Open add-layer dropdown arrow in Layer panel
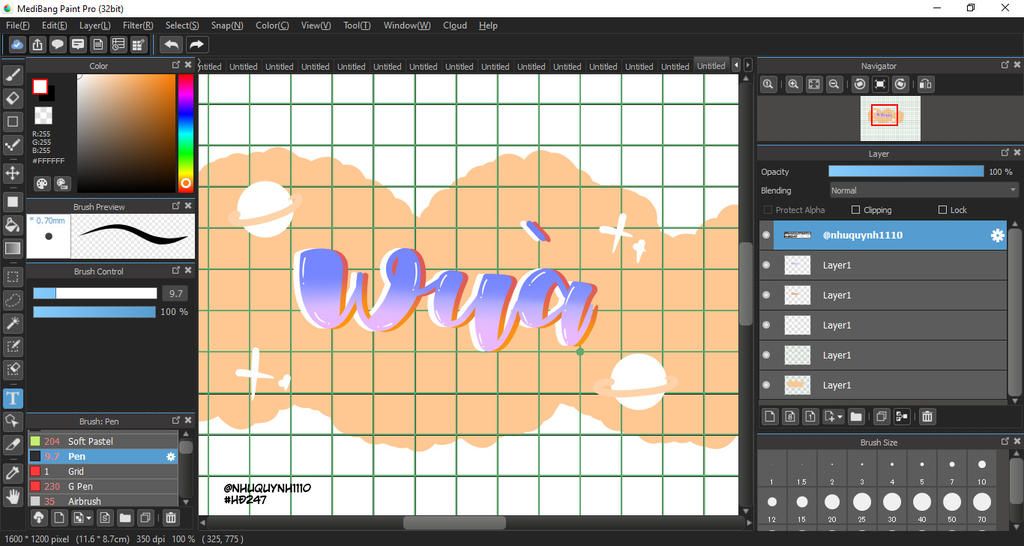Screen dimensions: 1024x546 pos(840,416)
